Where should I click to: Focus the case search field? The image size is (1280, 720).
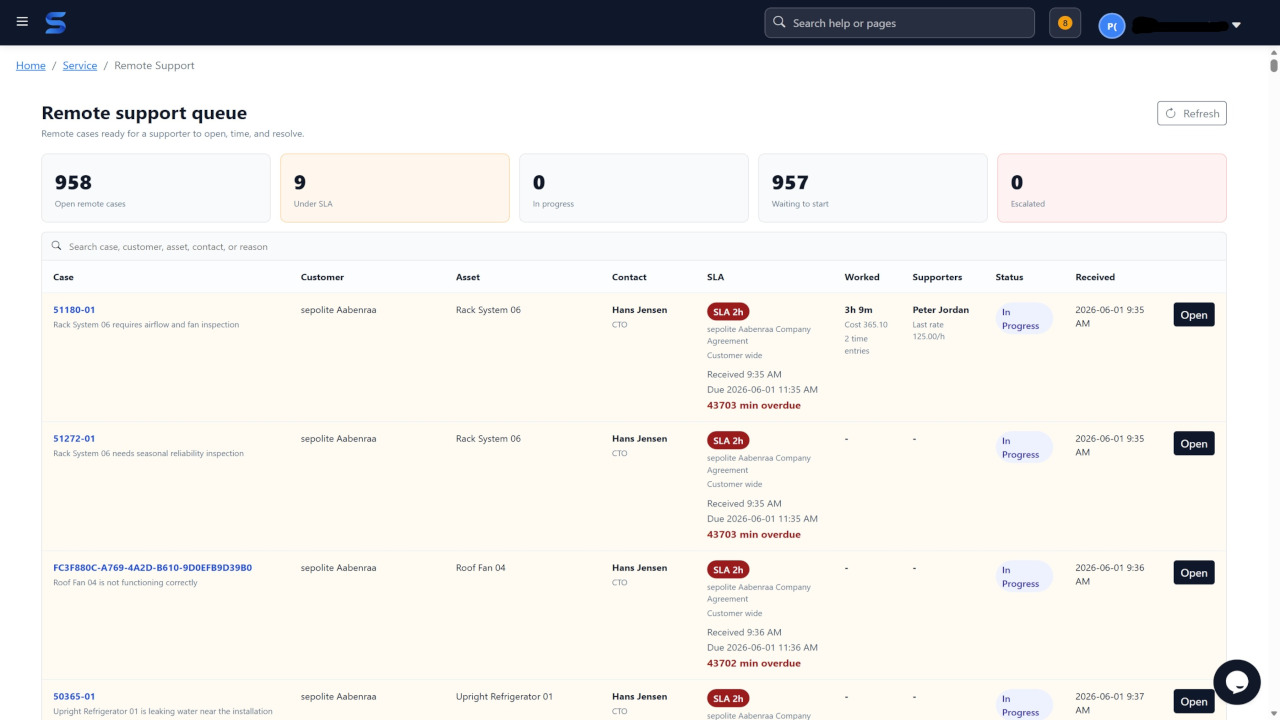(634, 246)
